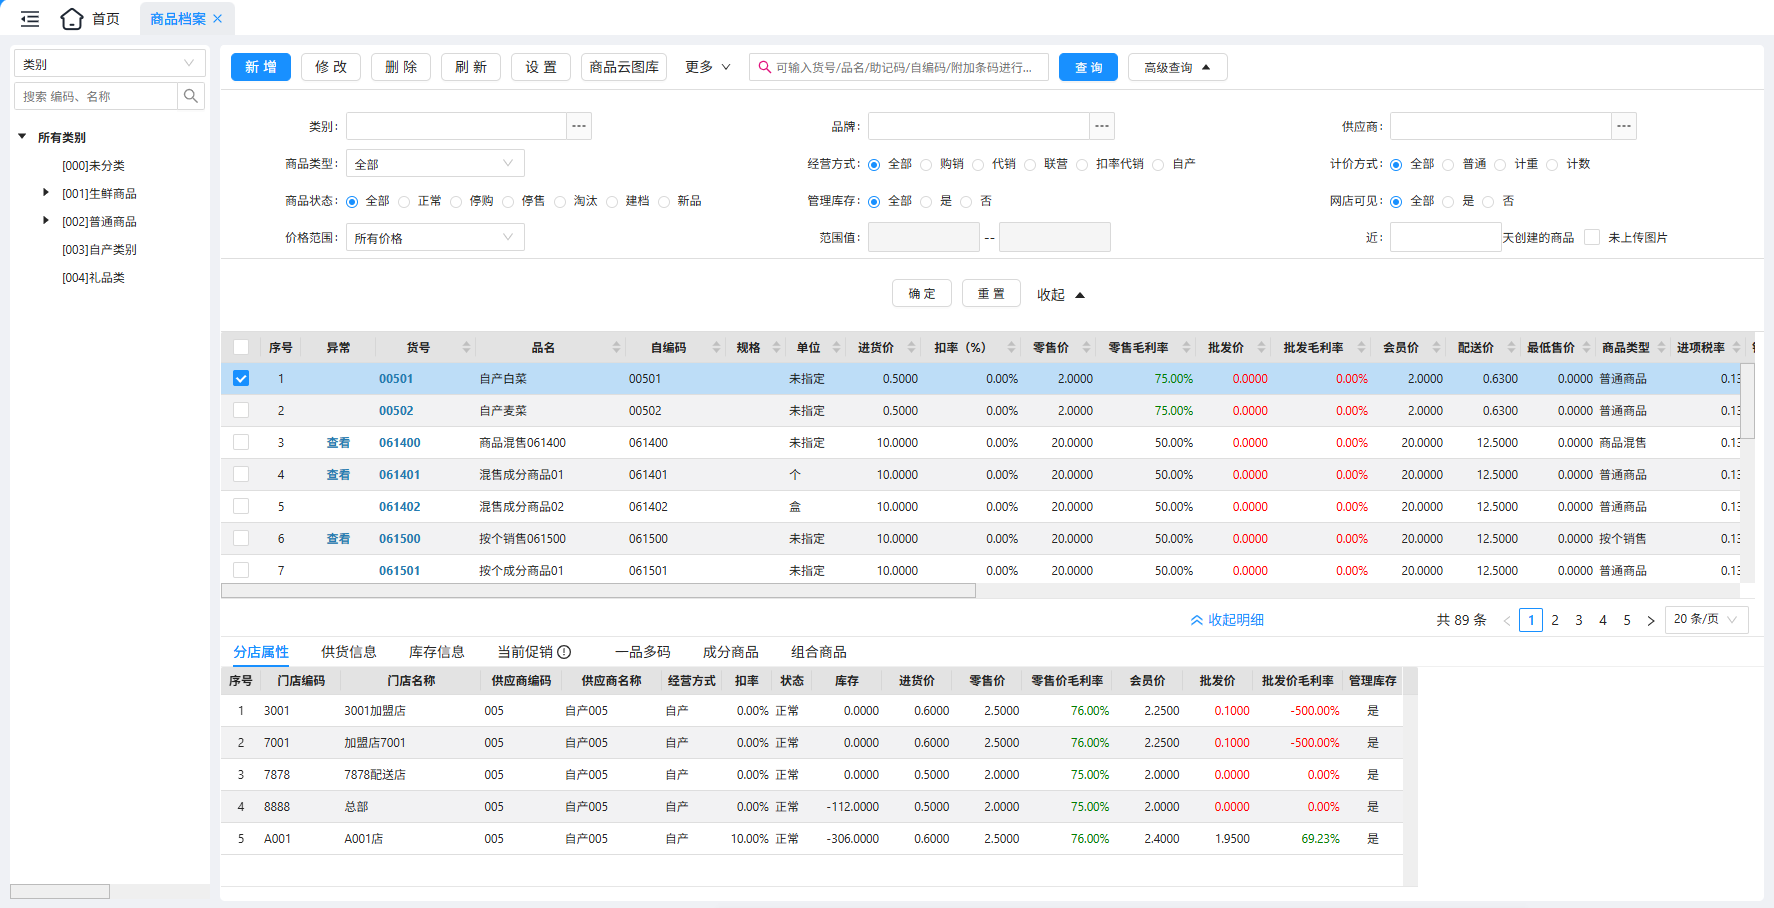Collapse the 高级查询 panel
Screen dimensions: 1774x908
click(x=1177, y=67)
